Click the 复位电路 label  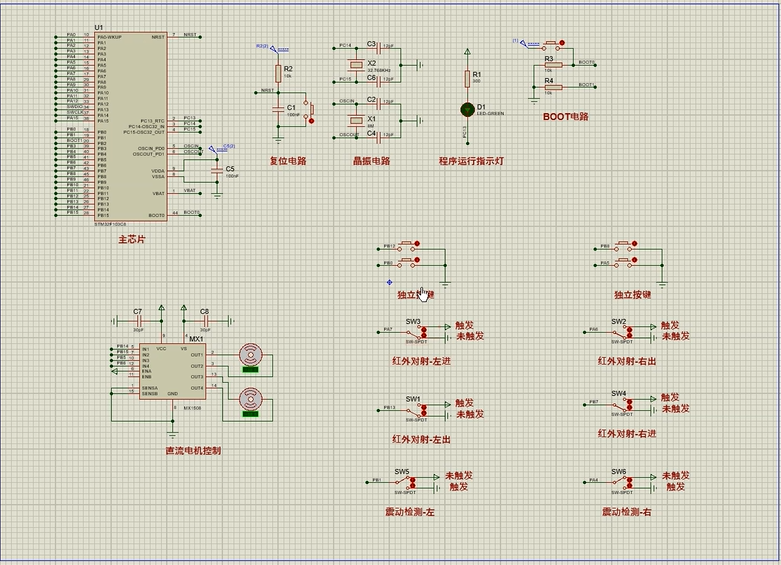pyautogui.click(x=288, y=161)
